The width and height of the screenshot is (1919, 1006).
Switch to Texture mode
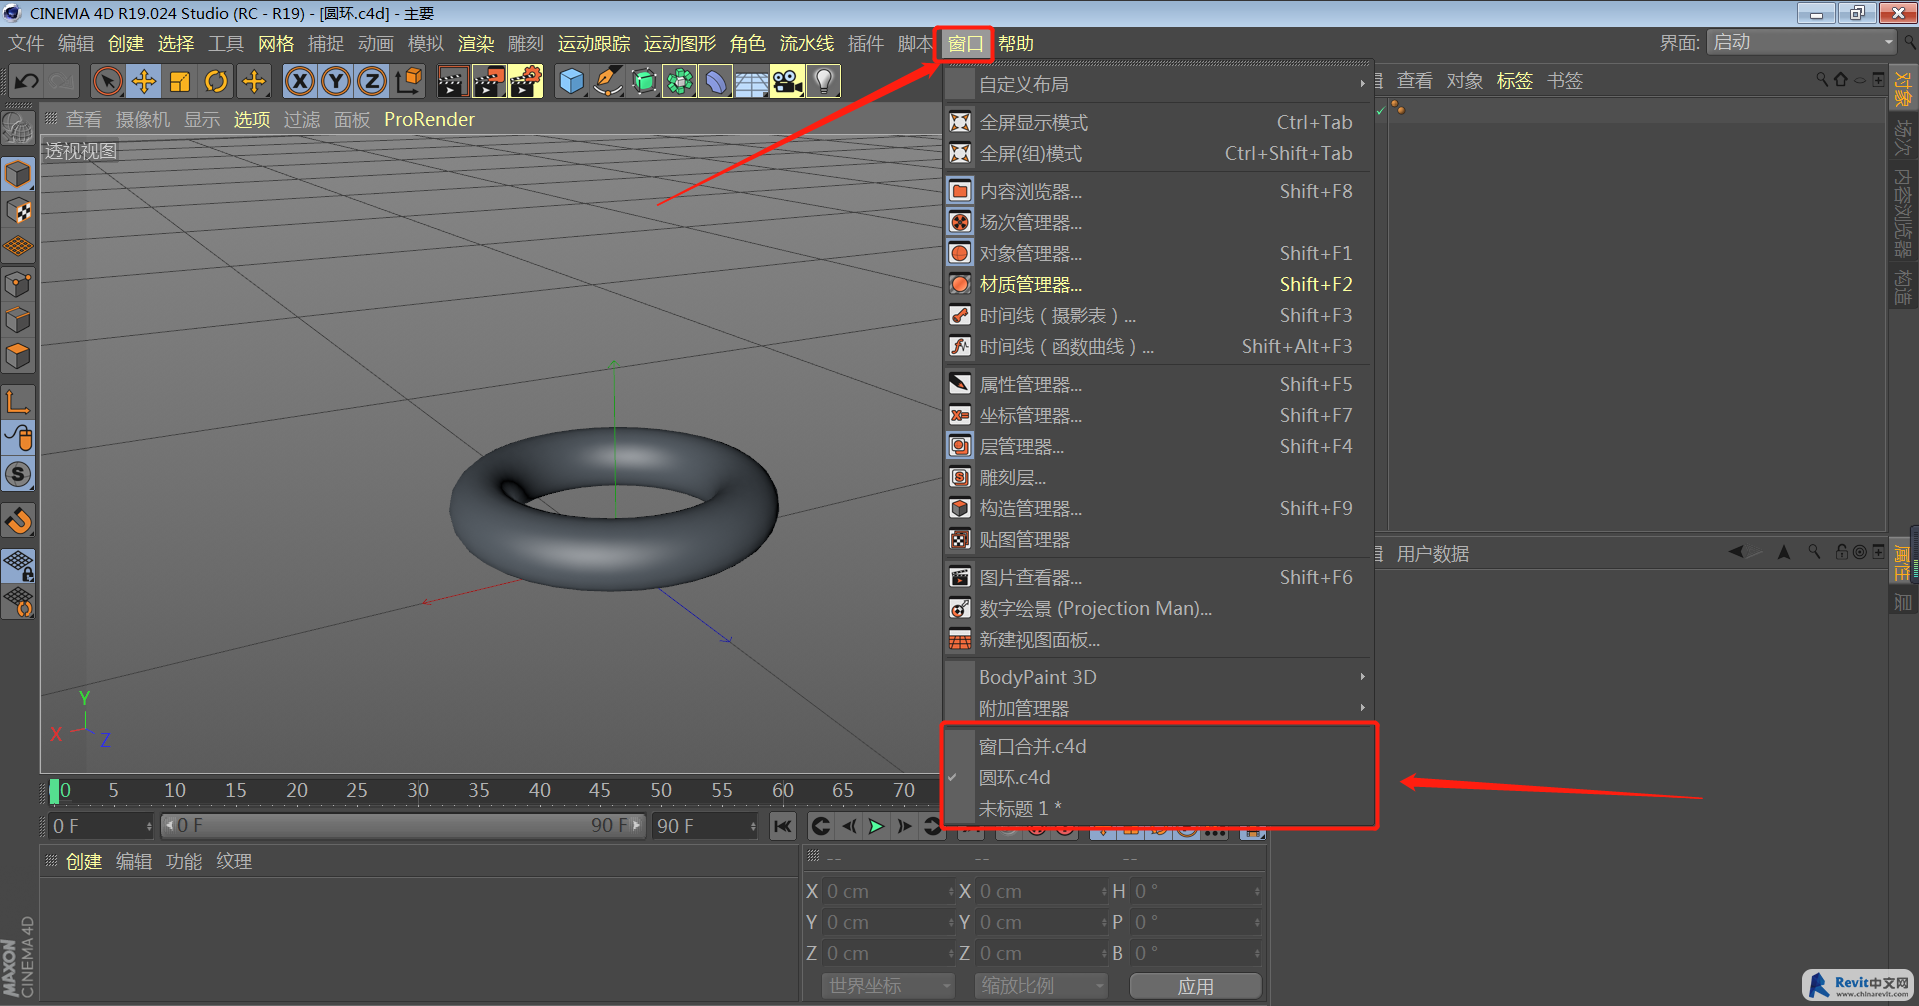pos(18,210)
